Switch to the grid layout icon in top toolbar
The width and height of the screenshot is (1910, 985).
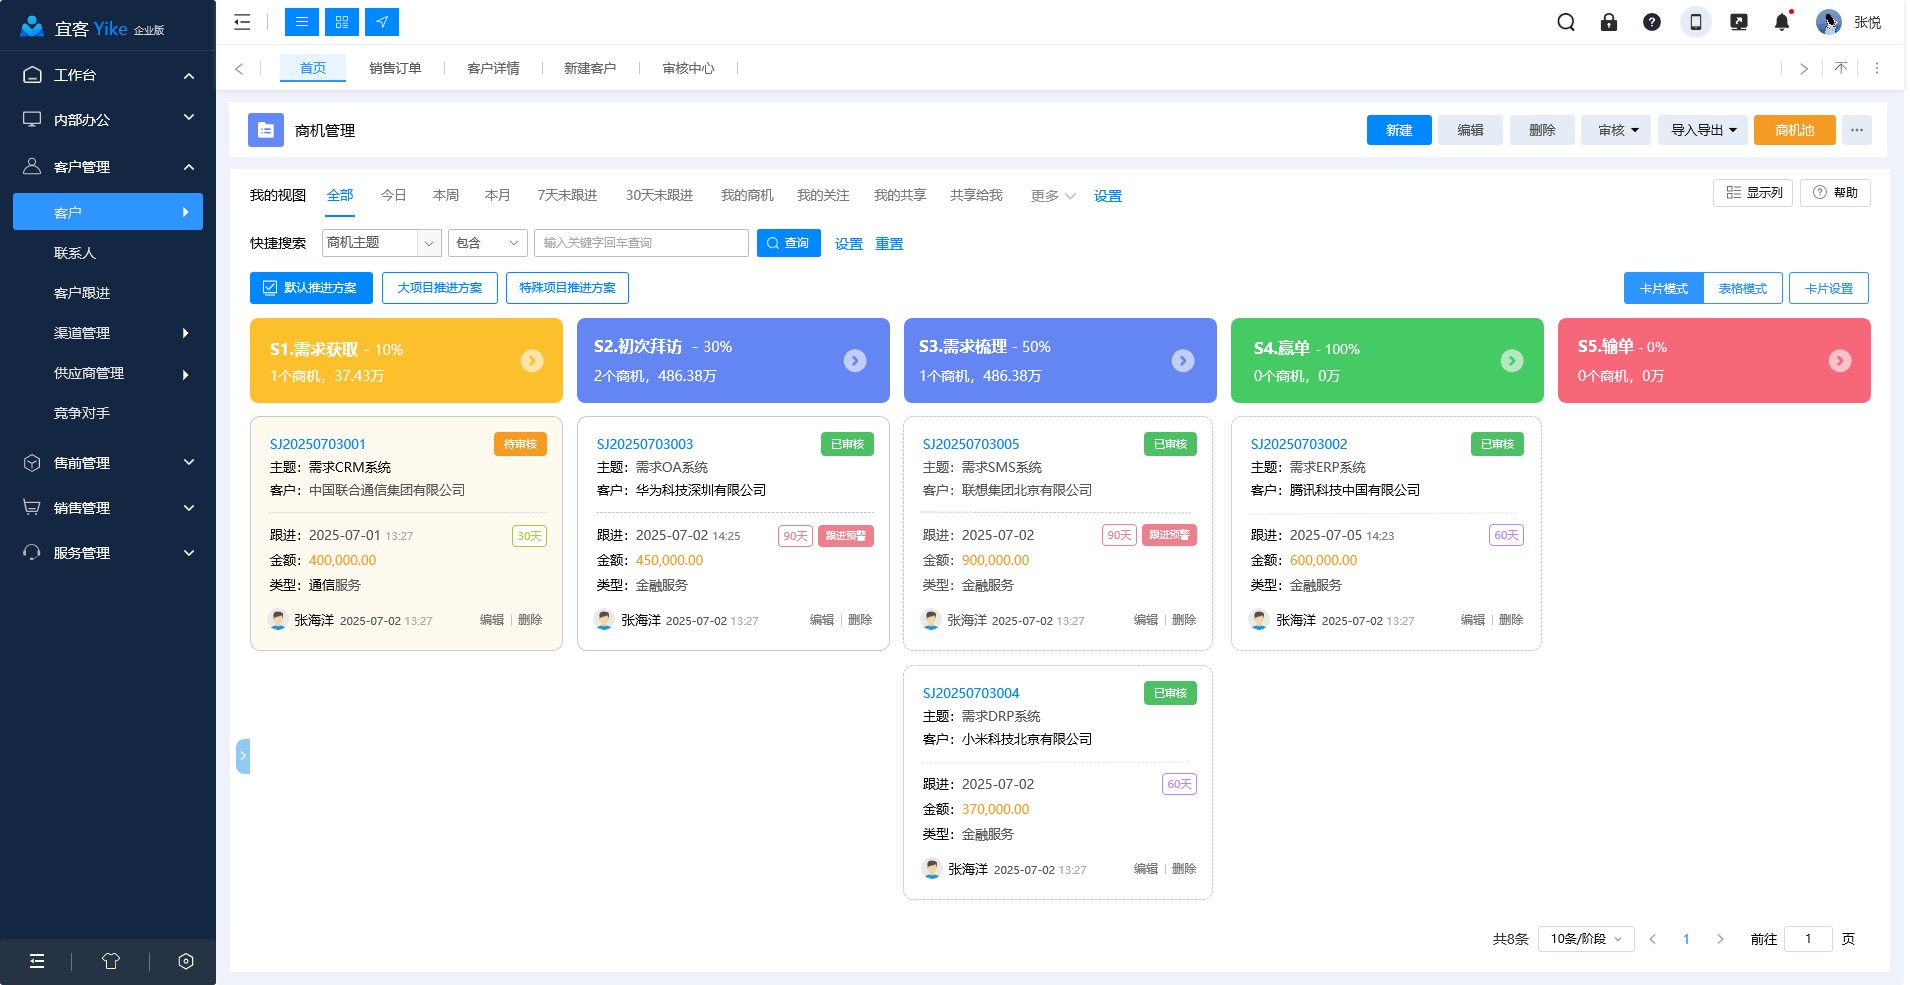[x=342, y=22]
